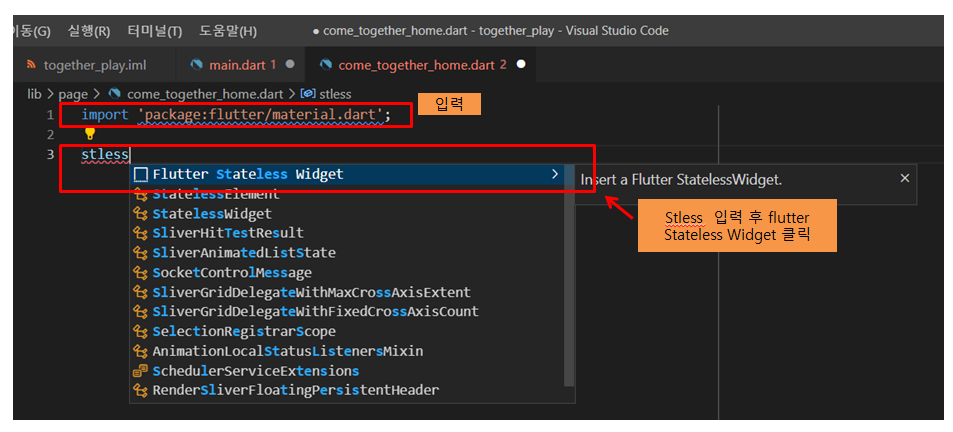The width and height of the screenshot is (953, 432).
Task: Click the lib breadcrumb segment
Action: tap(34, 94)
